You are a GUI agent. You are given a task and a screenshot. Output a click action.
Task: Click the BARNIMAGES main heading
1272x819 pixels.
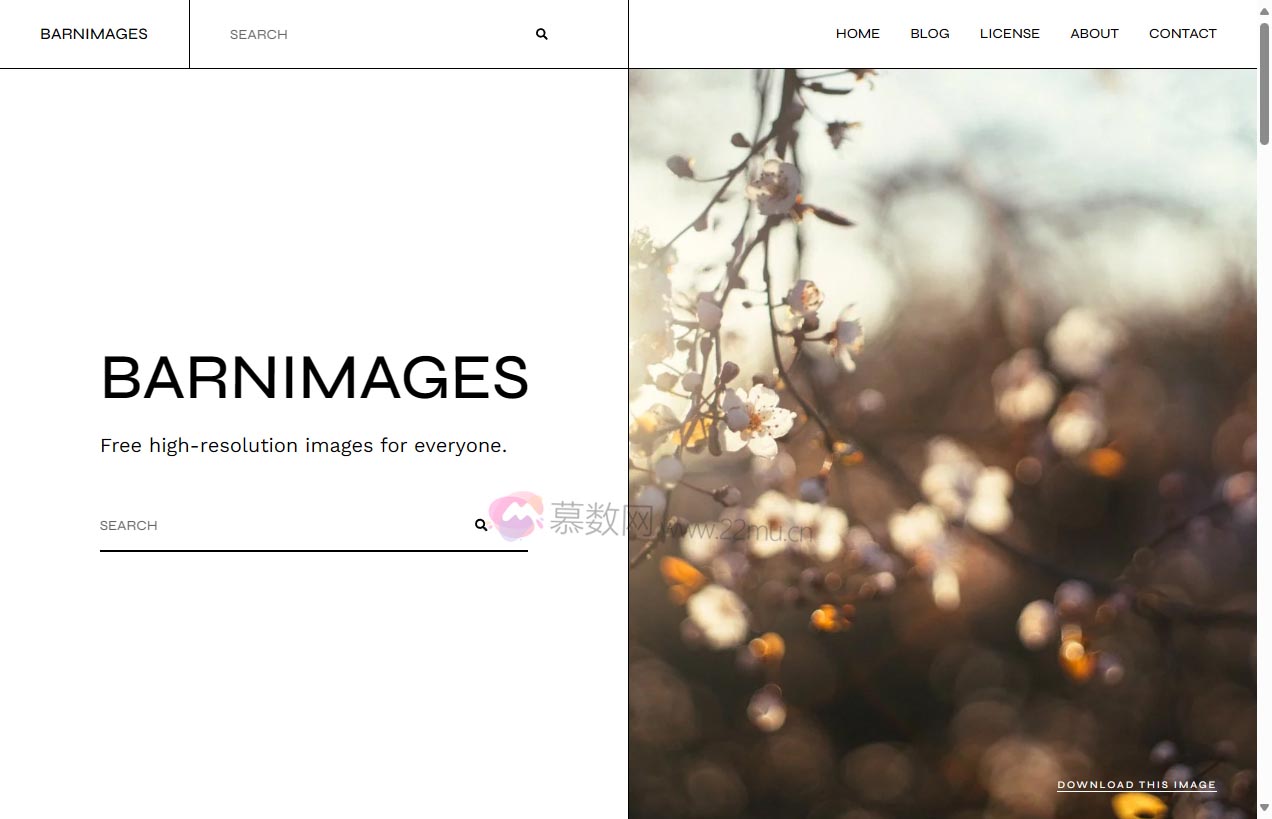[x=314, y=379]
